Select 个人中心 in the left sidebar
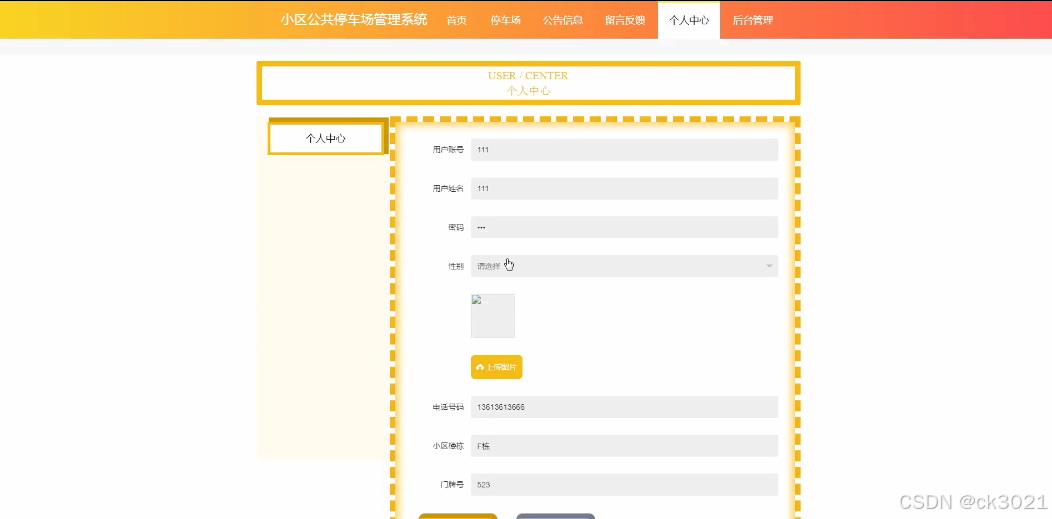1052x519 pixels. pyautogui.click(x=326, y=138)
